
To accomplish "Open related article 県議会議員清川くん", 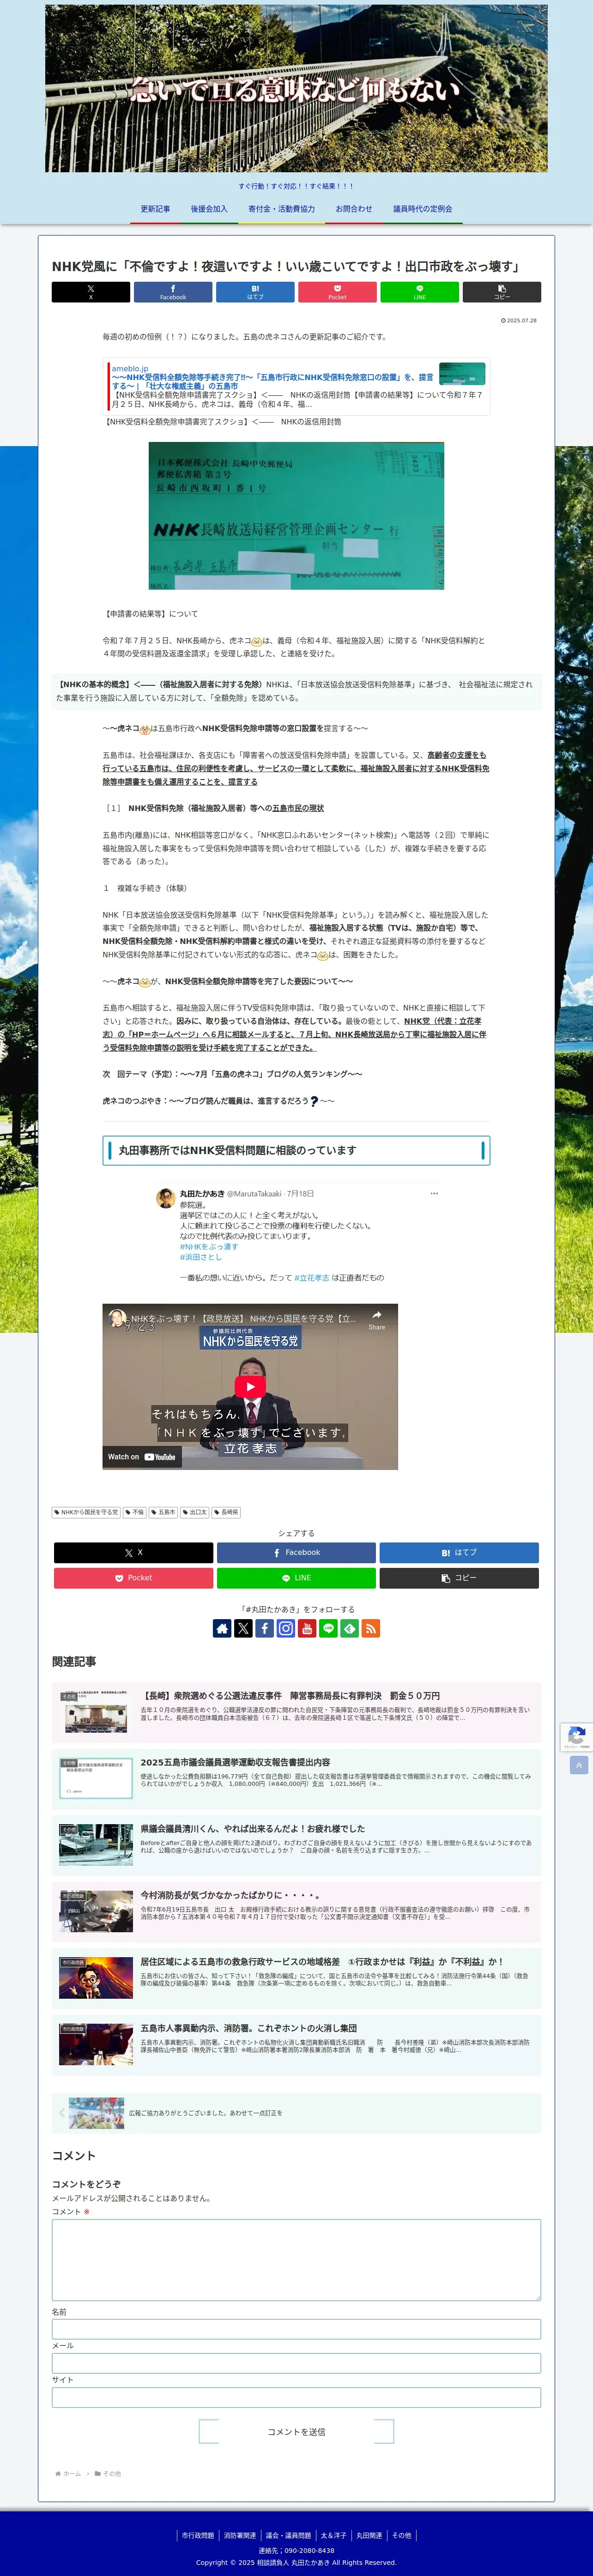I will (296, 1845).
